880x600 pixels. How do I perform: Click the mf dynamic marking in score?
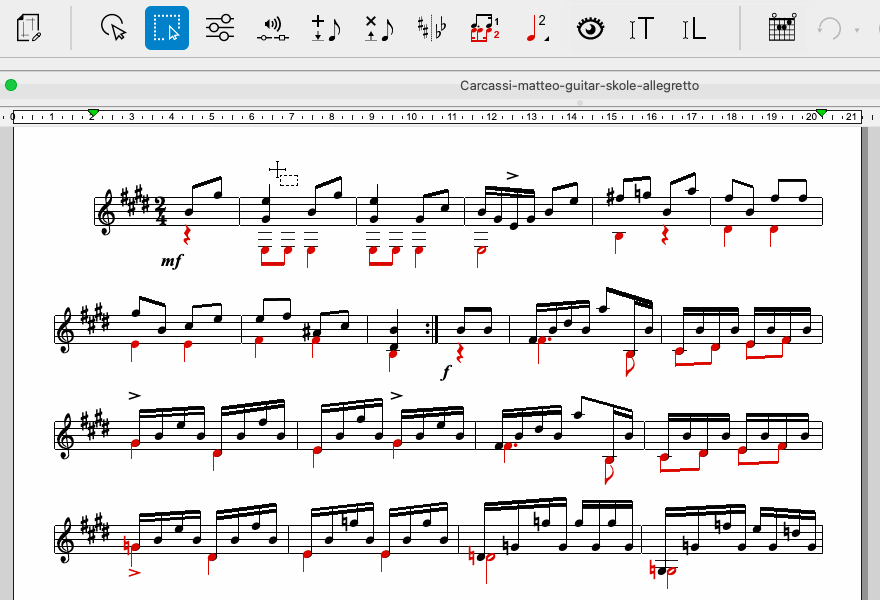(172, 260)
